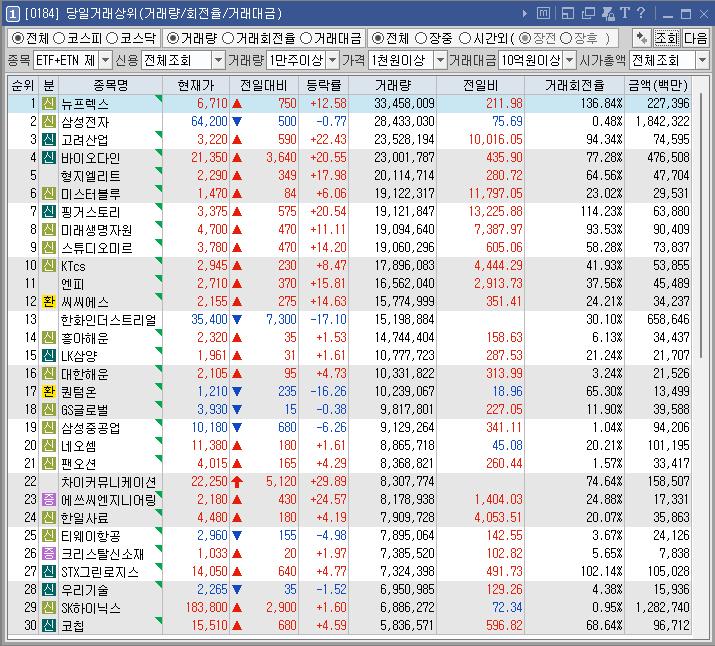Sort by 거래회전율 column header
715x646 pixels.
tap(574, 85)
